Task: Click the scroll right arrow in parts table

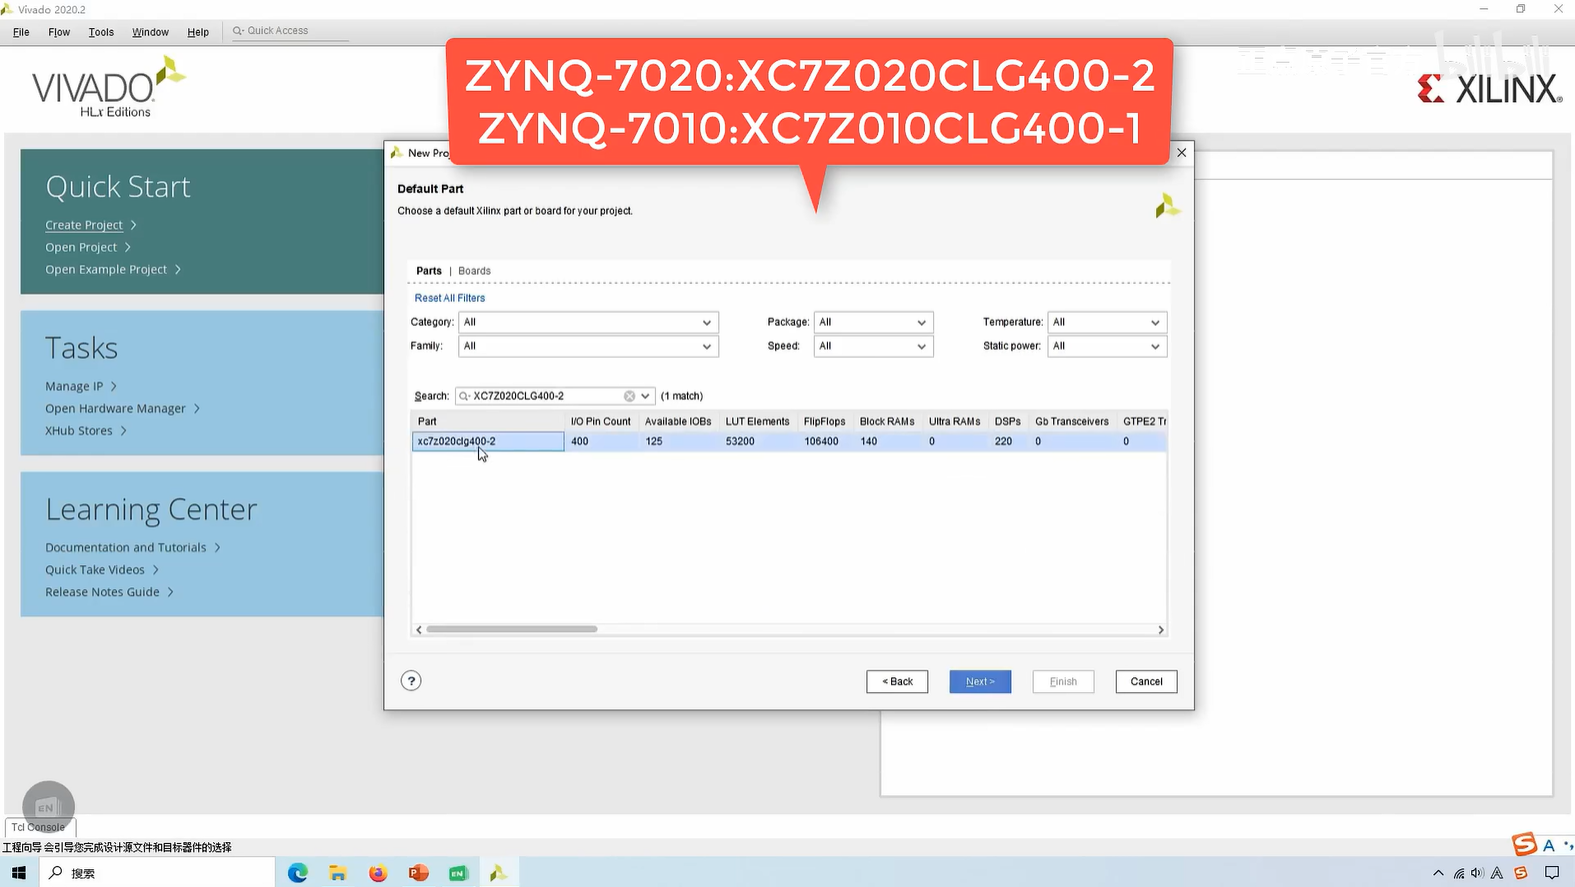Action: tap(1160, 629)
